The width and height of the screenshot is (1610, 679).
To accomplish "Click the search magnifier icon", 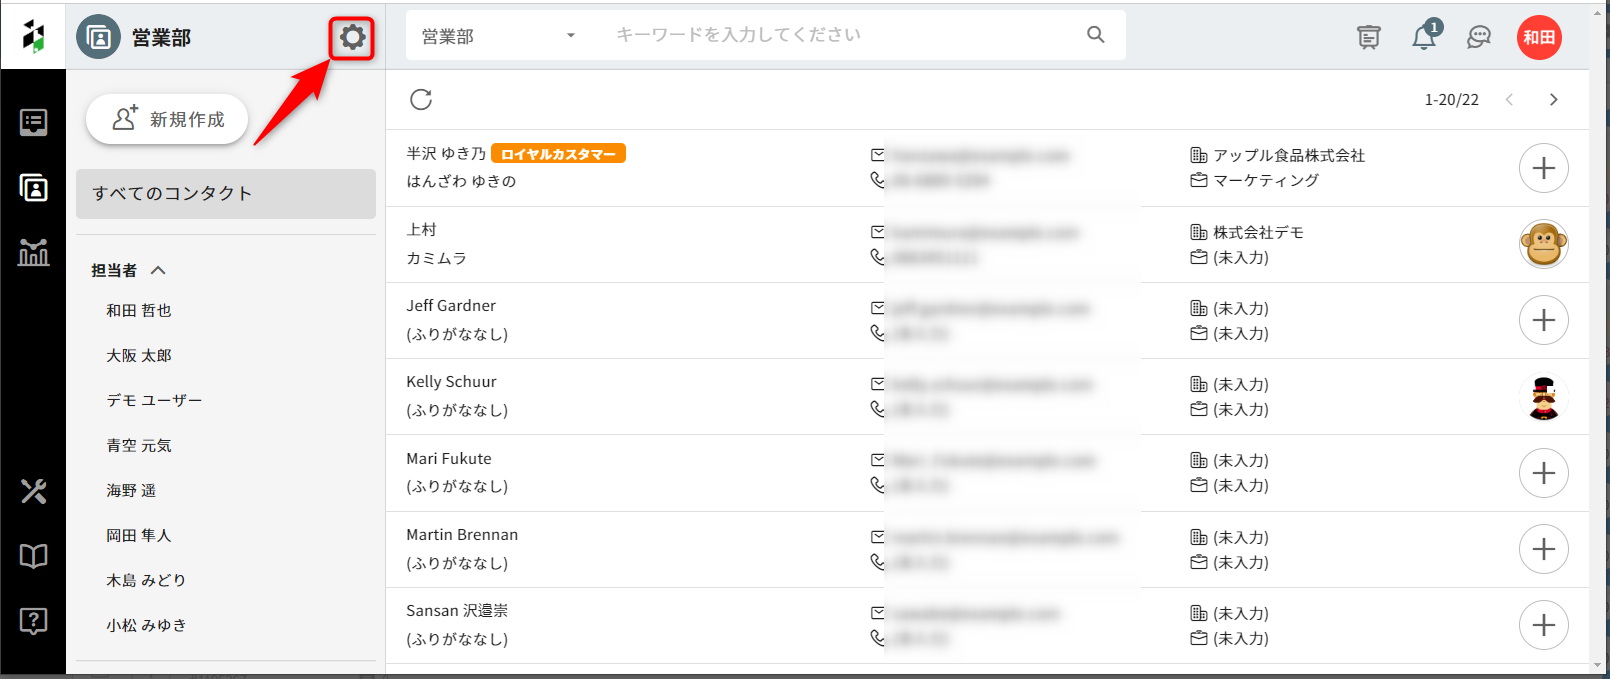I will [x=1096, y=35].
